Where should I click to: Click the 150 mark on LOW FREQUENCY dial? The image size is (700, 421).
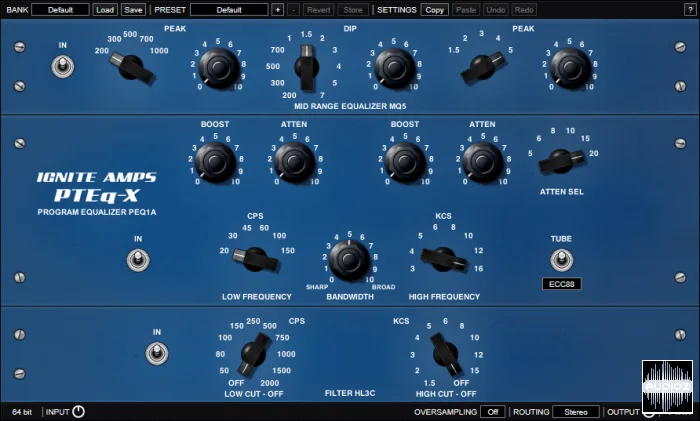(288, 250)
